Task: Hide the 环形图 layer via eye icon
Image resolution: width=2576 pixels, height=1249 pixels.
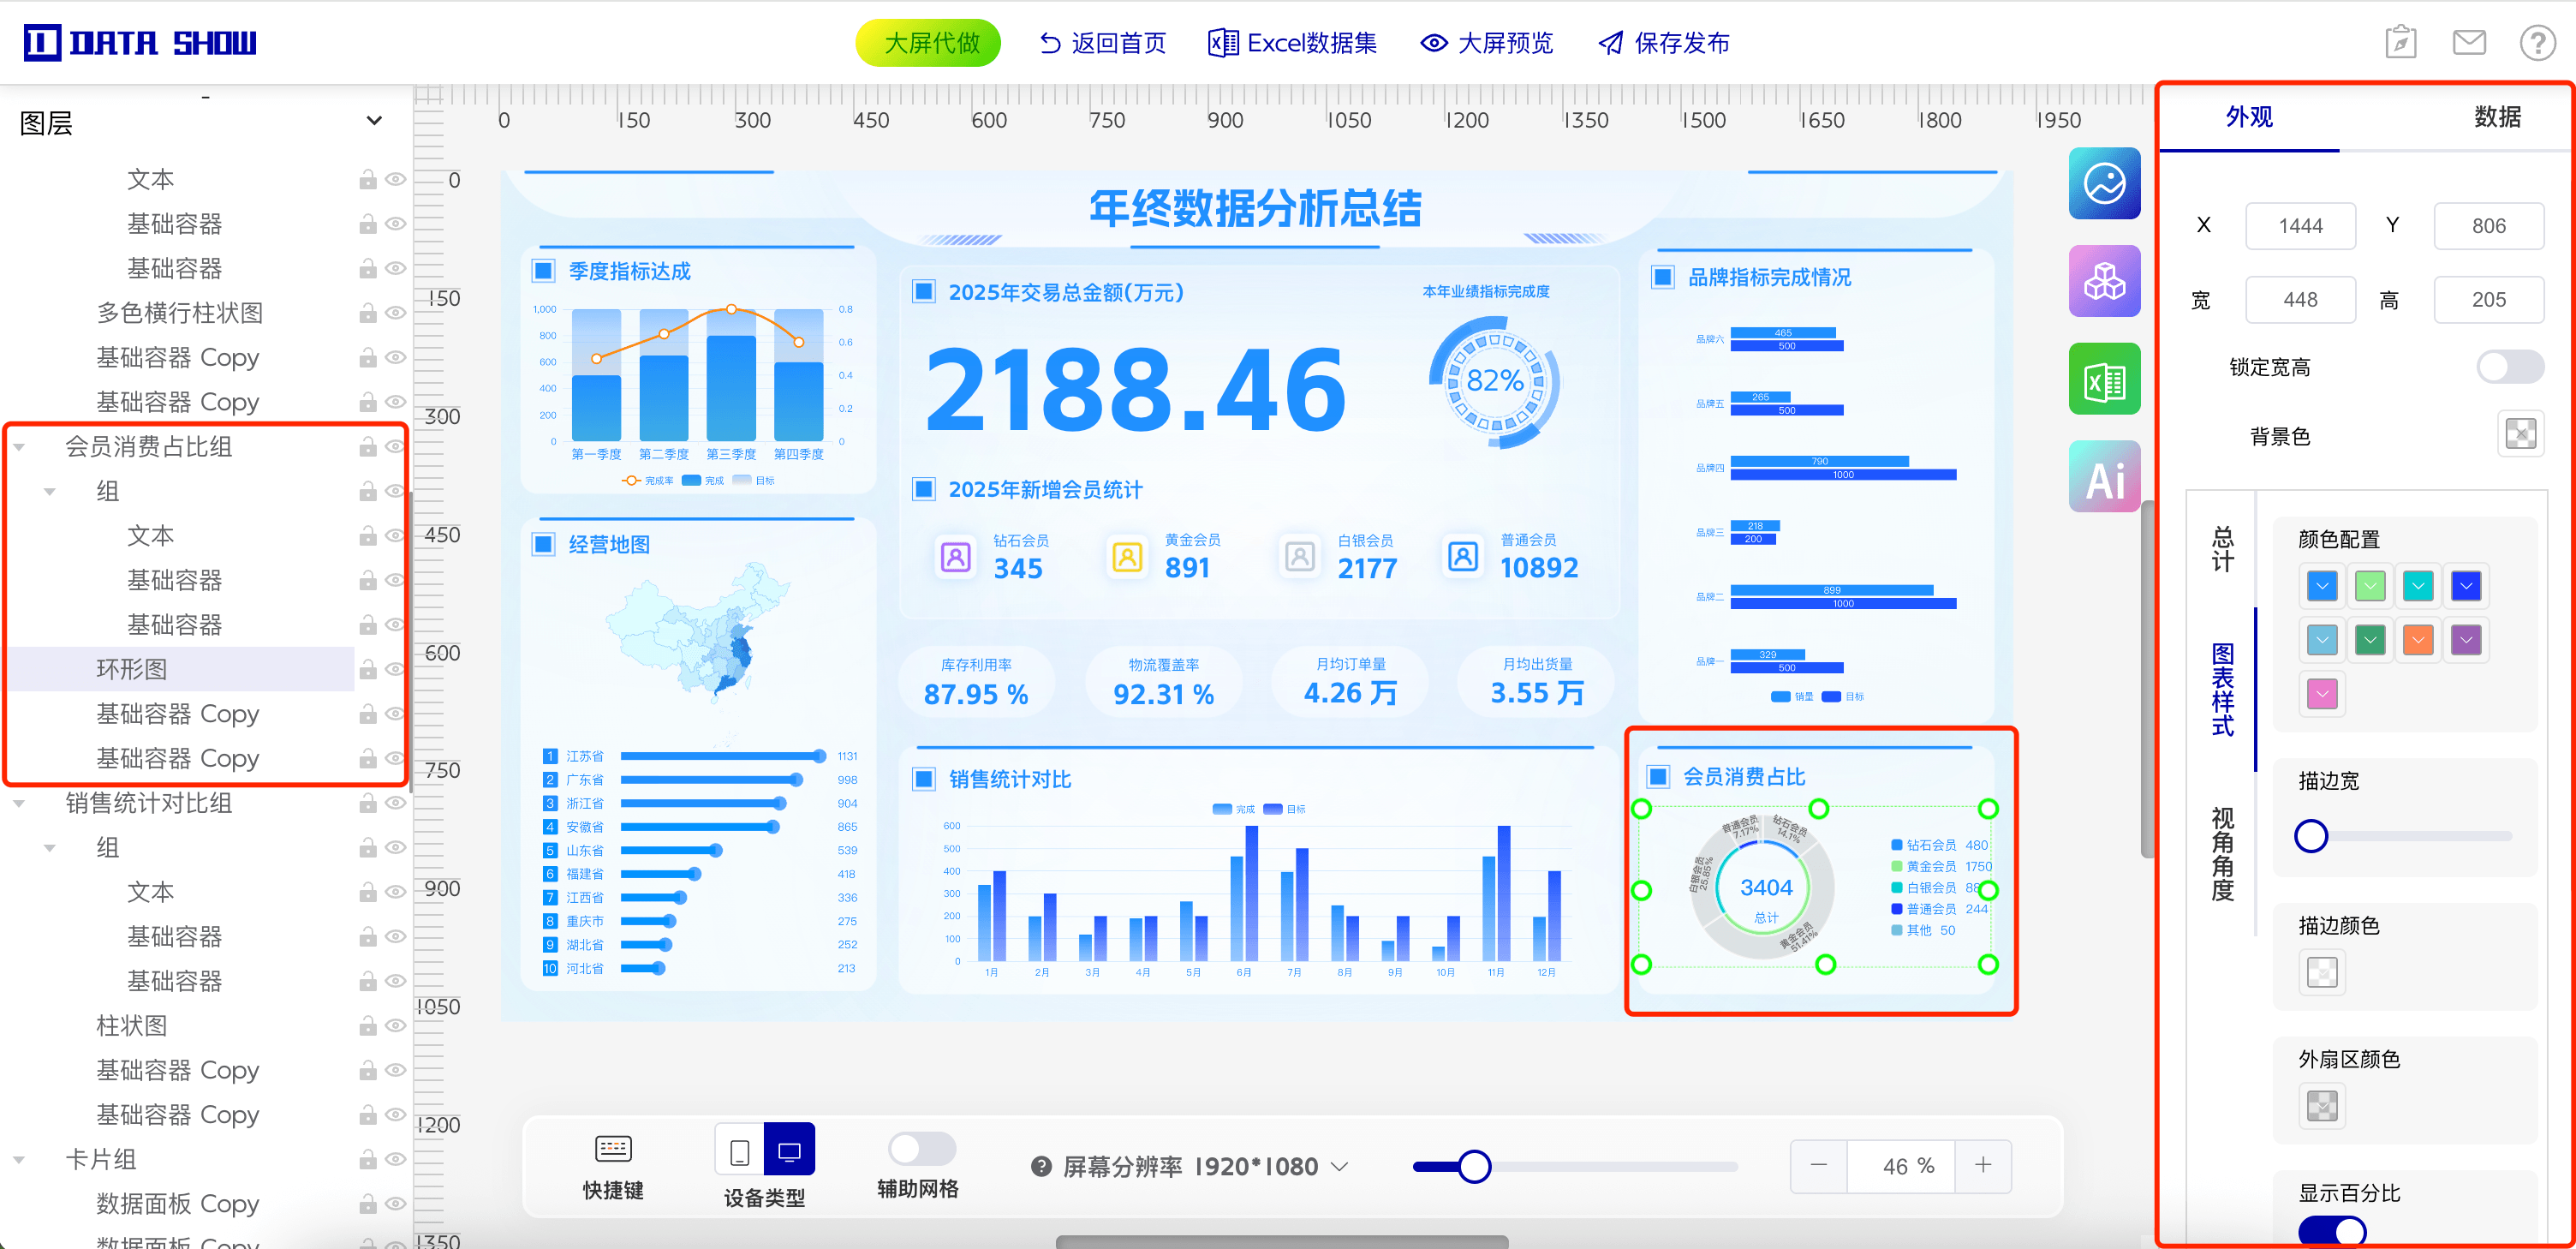Action: pyautogui.click(x=396, y=668)
